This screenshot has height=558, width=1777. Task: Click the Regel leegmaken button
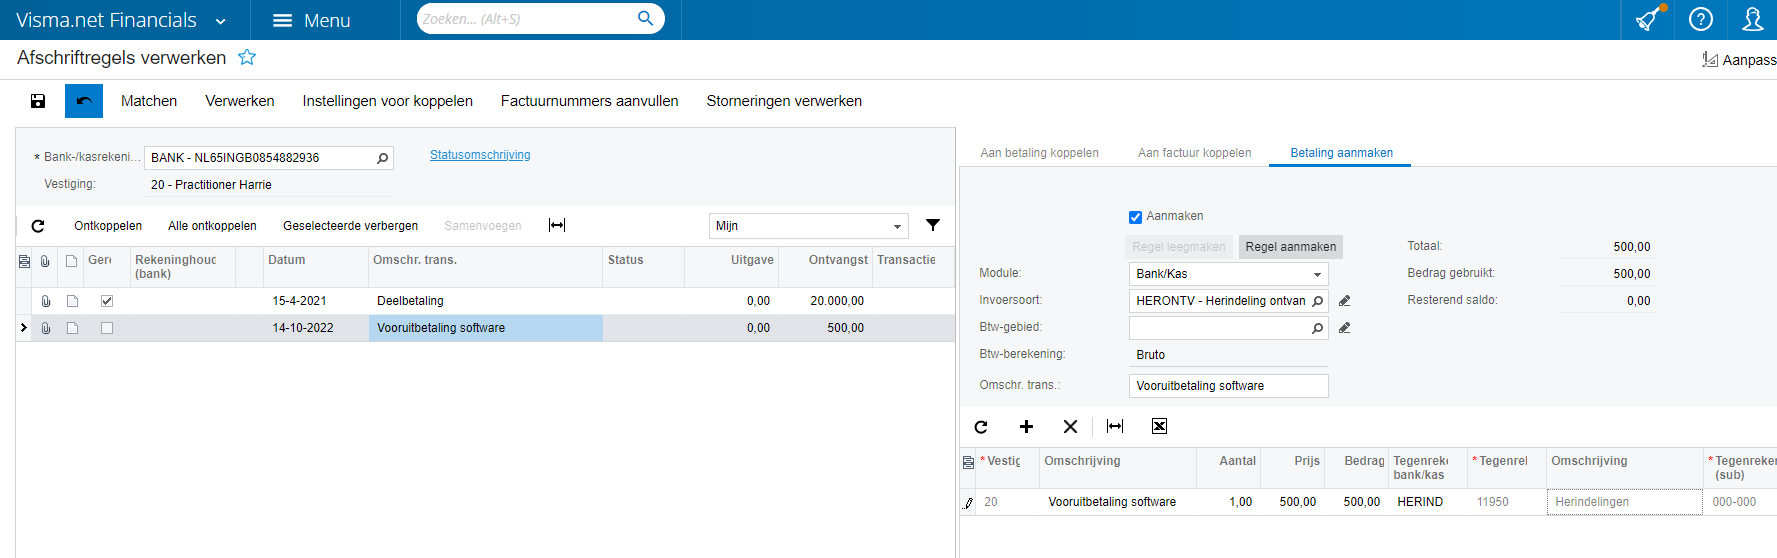pyautogui.click(x=1179, y=247)
